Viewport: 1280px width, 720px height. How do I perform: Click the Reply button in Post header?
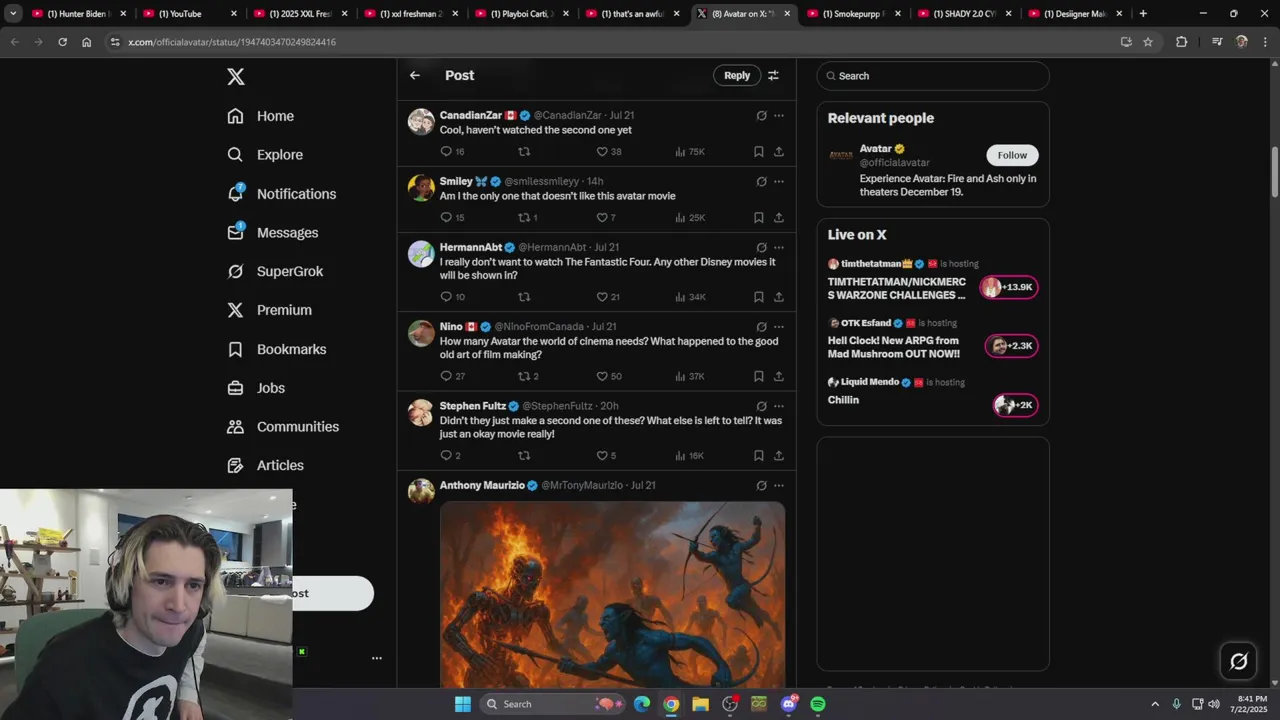(737, 75)
